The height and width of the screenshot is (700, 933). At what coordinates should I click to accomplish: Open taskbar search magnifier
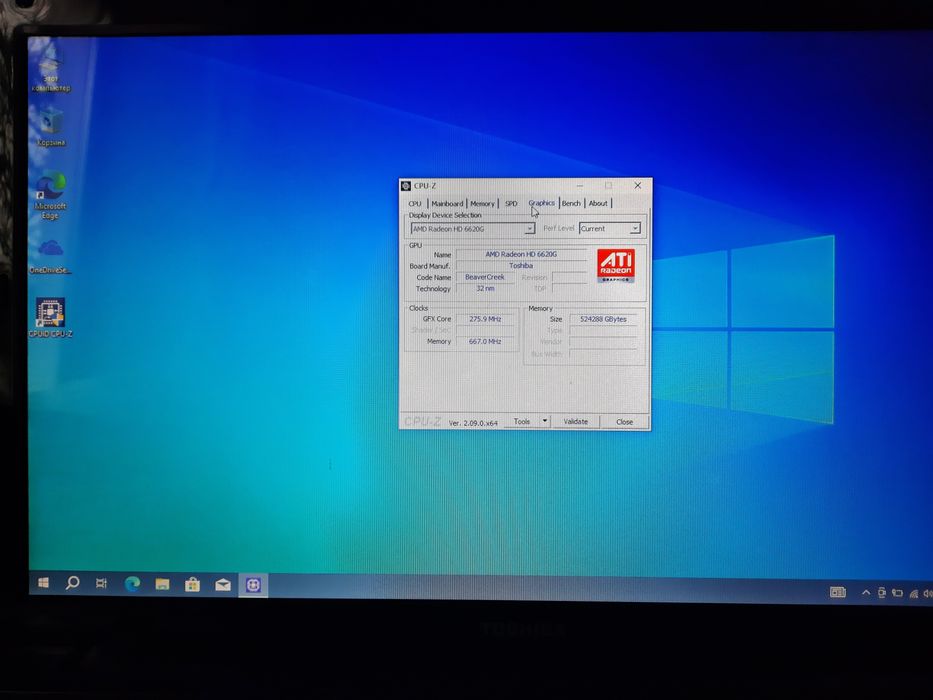tap(73, 583)
